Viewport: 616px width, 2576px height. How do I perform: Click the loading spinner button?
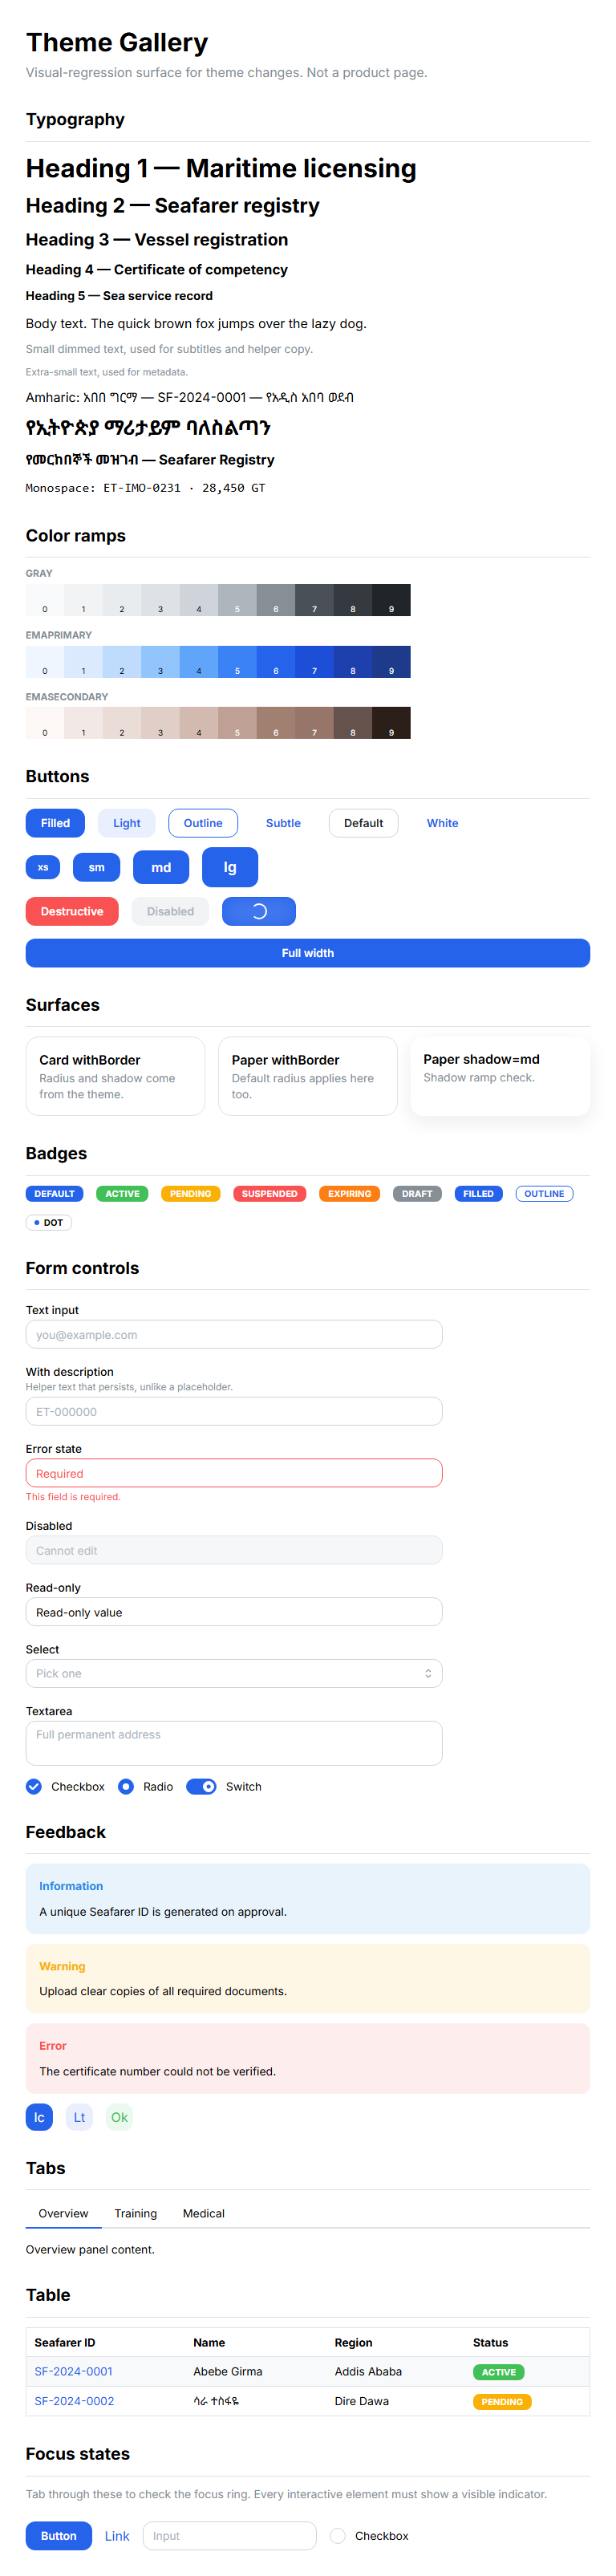[x=259, y=911]
